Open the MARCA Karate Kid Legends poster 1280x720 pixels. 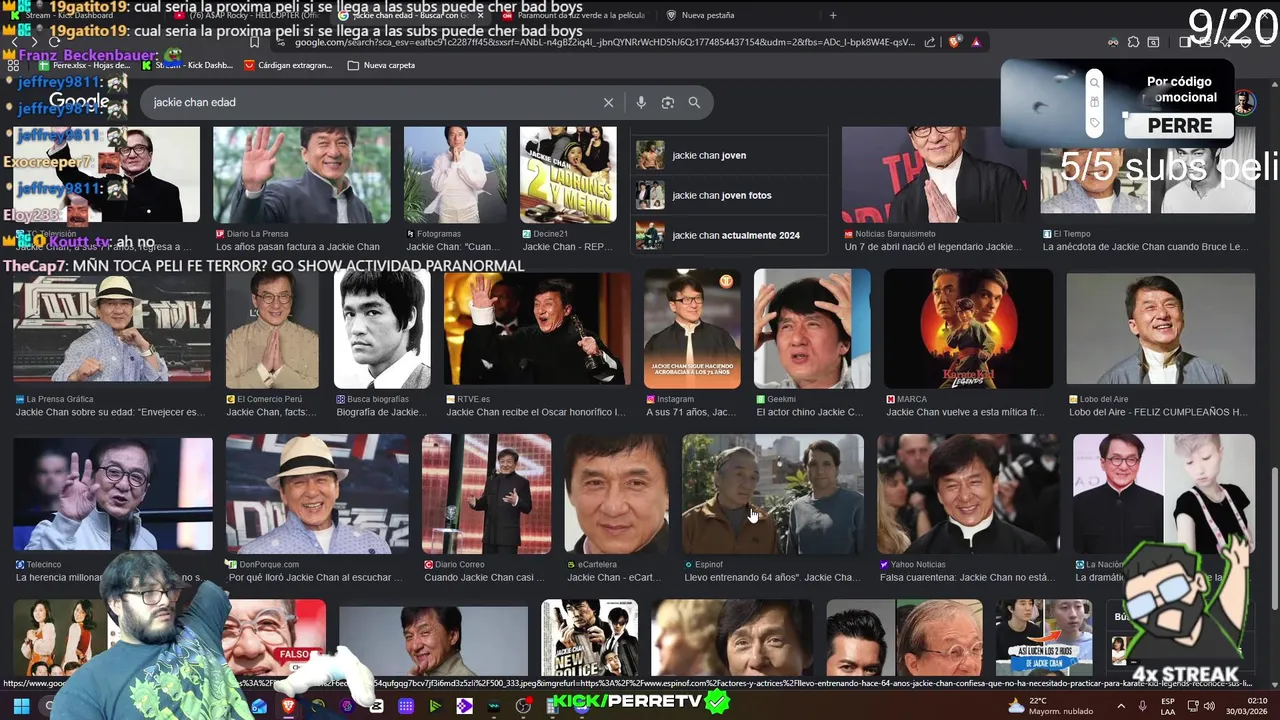(968, 329)
